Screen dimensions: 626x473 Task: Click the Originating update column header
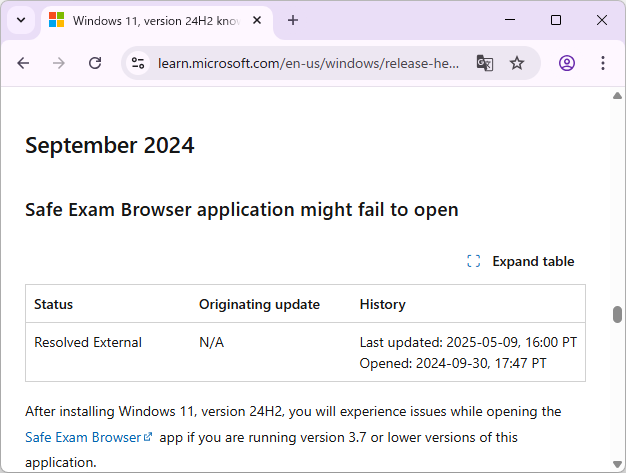click(x=259, y=304)
